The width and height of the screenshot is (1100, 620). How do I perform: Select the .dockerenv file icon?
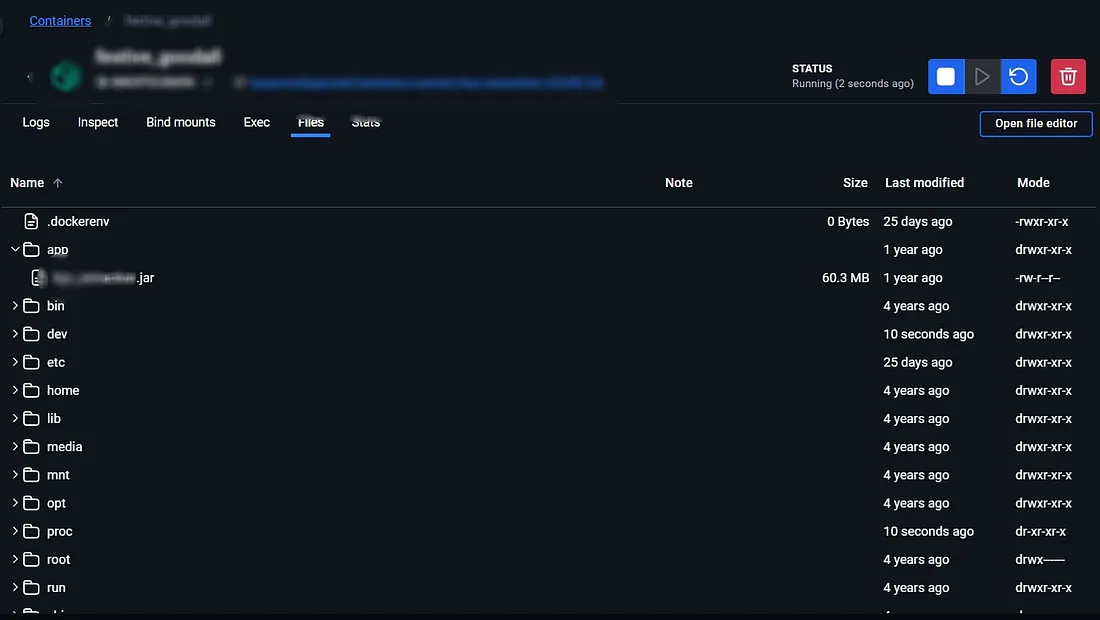pos(31,221)
